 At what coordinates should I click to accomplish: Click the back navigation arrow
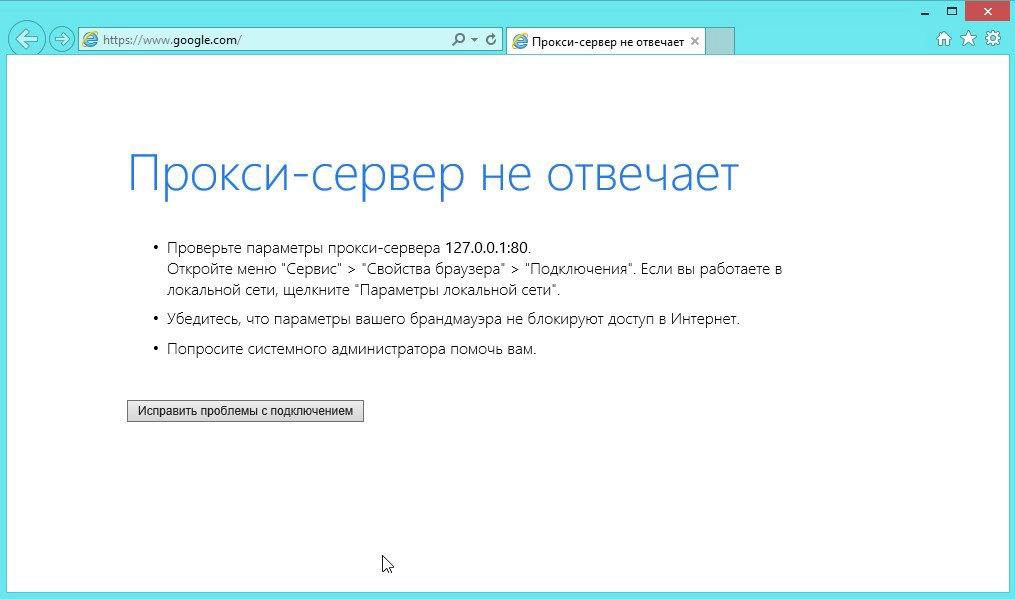(26, 39)
